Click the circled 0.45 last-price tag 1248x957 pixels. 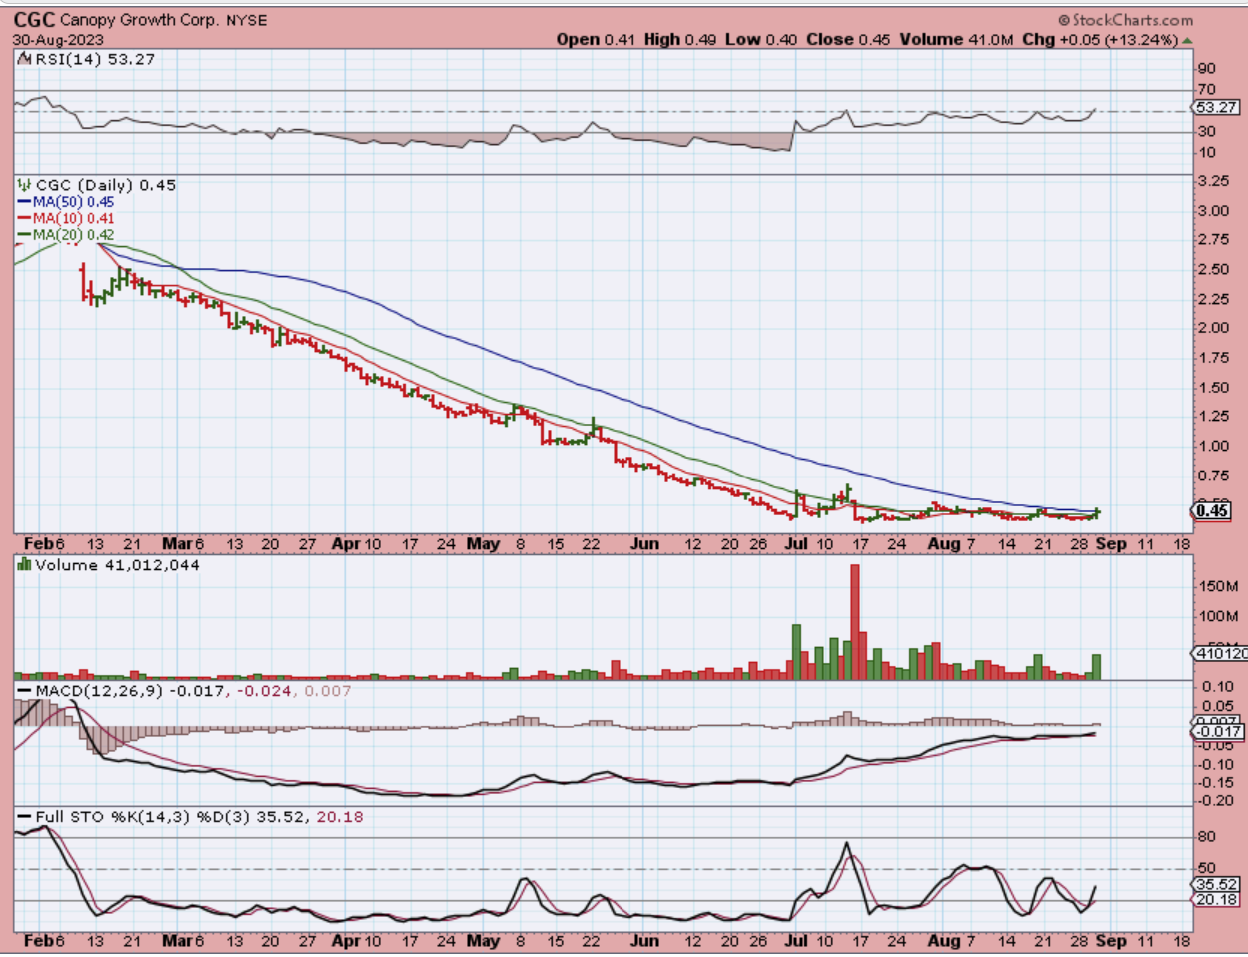tap(1212, 511)
